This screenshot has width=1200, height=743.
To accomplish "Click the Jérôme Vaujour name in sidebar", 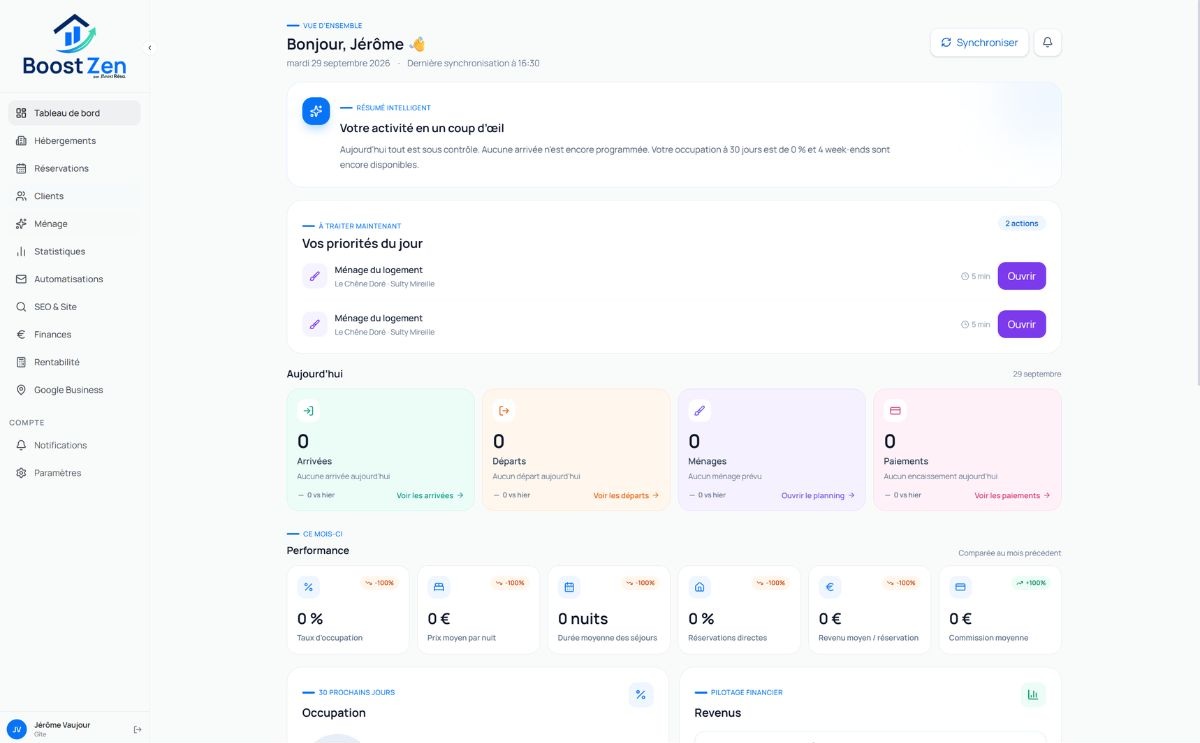I will [62, 725].
